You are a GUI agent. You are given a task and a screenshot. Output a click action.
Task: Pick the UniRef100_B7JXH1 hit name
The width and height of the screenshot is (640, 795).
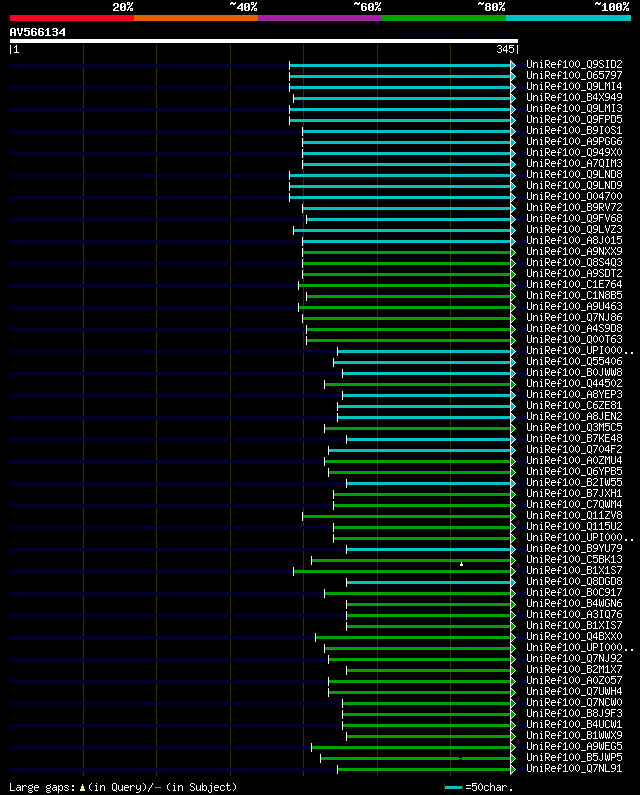574,494
